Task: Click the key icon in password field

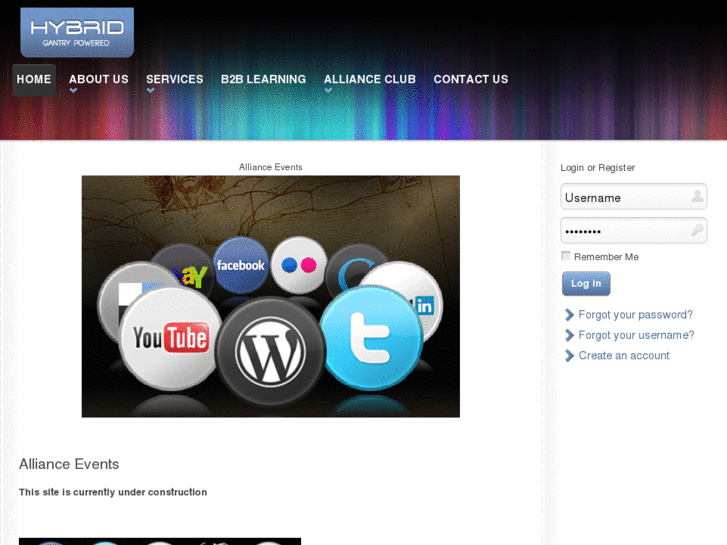Action: pyautogui.click(x=697, y=230)
